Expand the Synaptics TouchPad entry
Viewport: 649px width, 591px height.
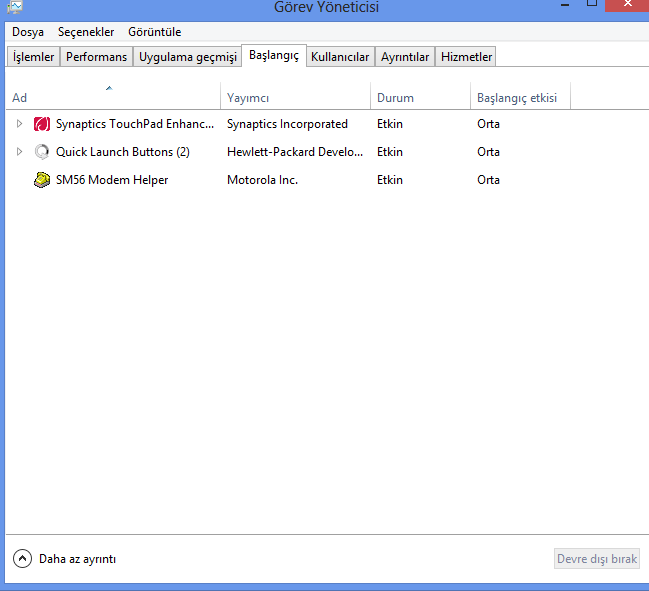19,124
